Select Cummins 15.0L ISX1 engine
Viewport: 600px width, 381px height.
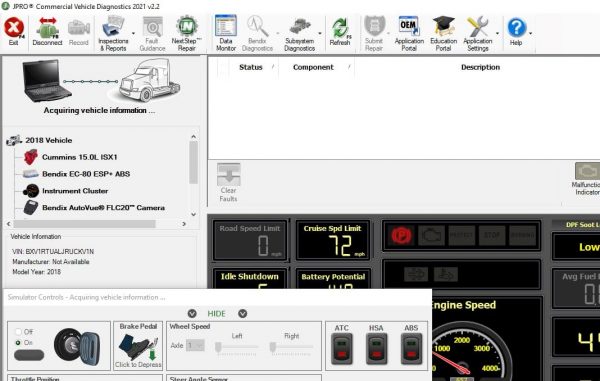[x=80, y=157]
